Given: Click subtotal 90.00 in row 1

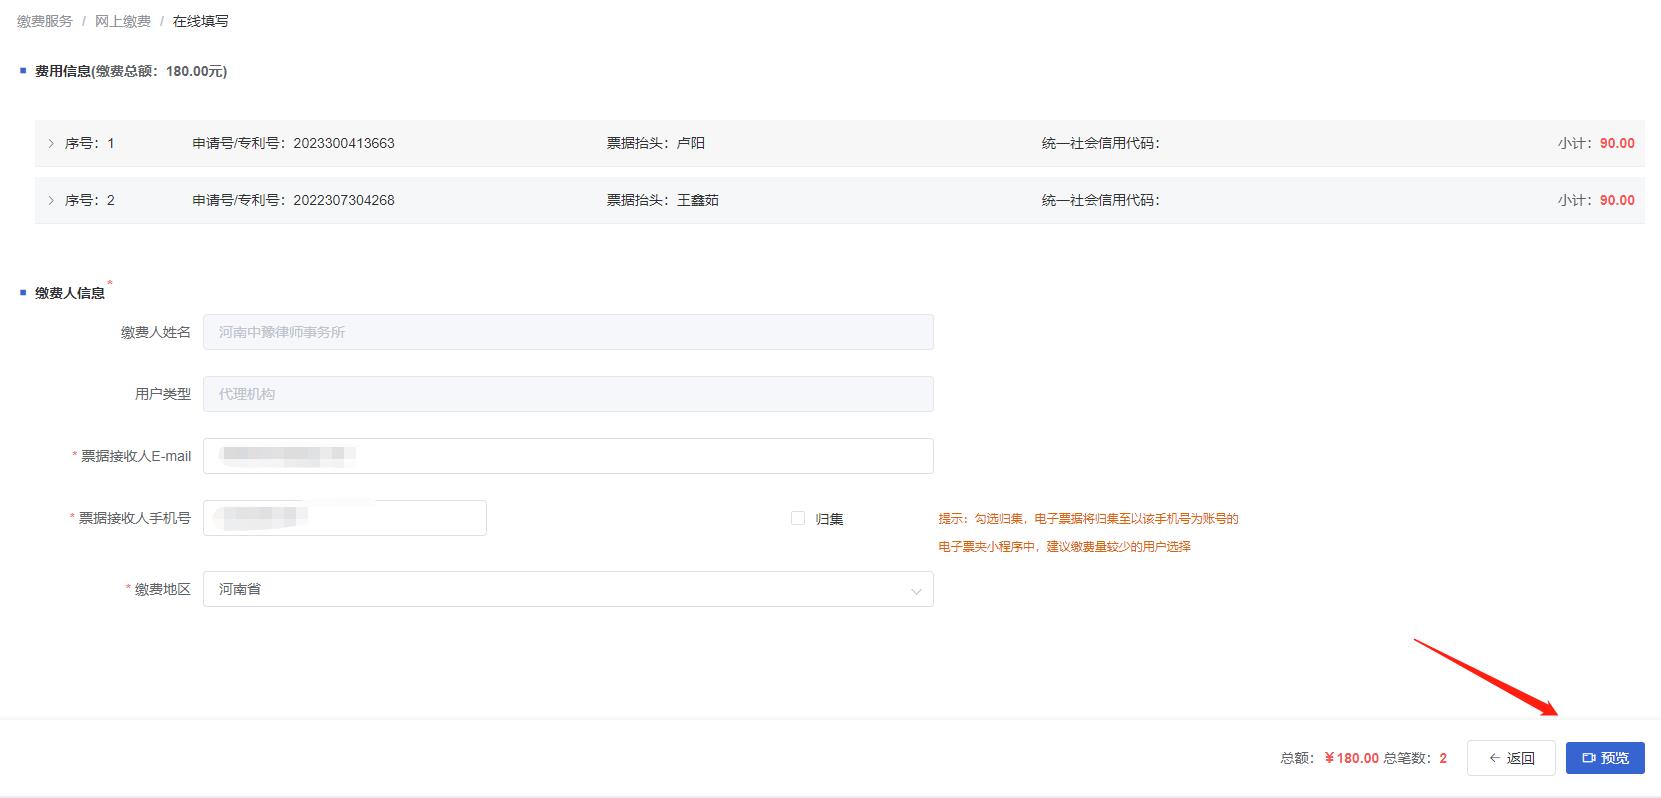Looking at the screenshot, I should pyautogui.click(x=1617, y=143).
